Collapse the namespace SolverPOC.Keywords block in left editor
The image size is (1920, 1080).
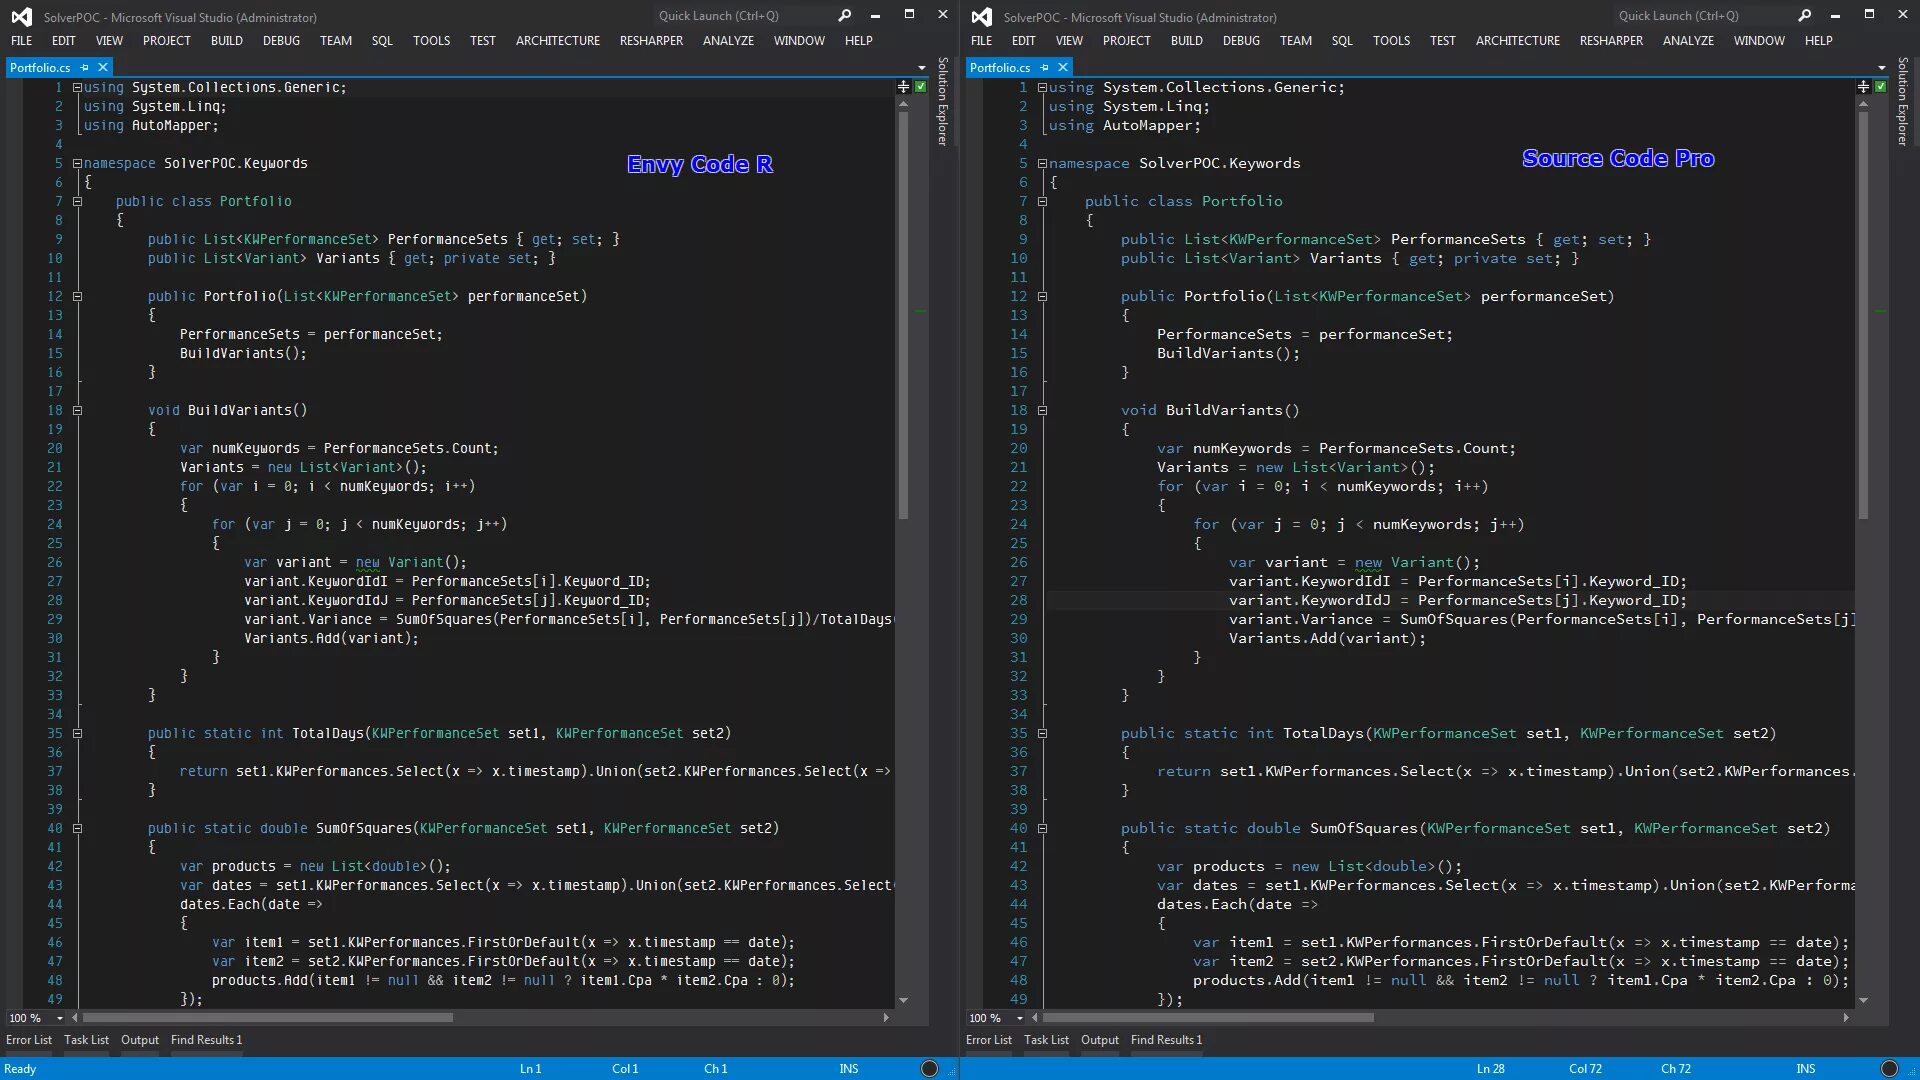77,163
